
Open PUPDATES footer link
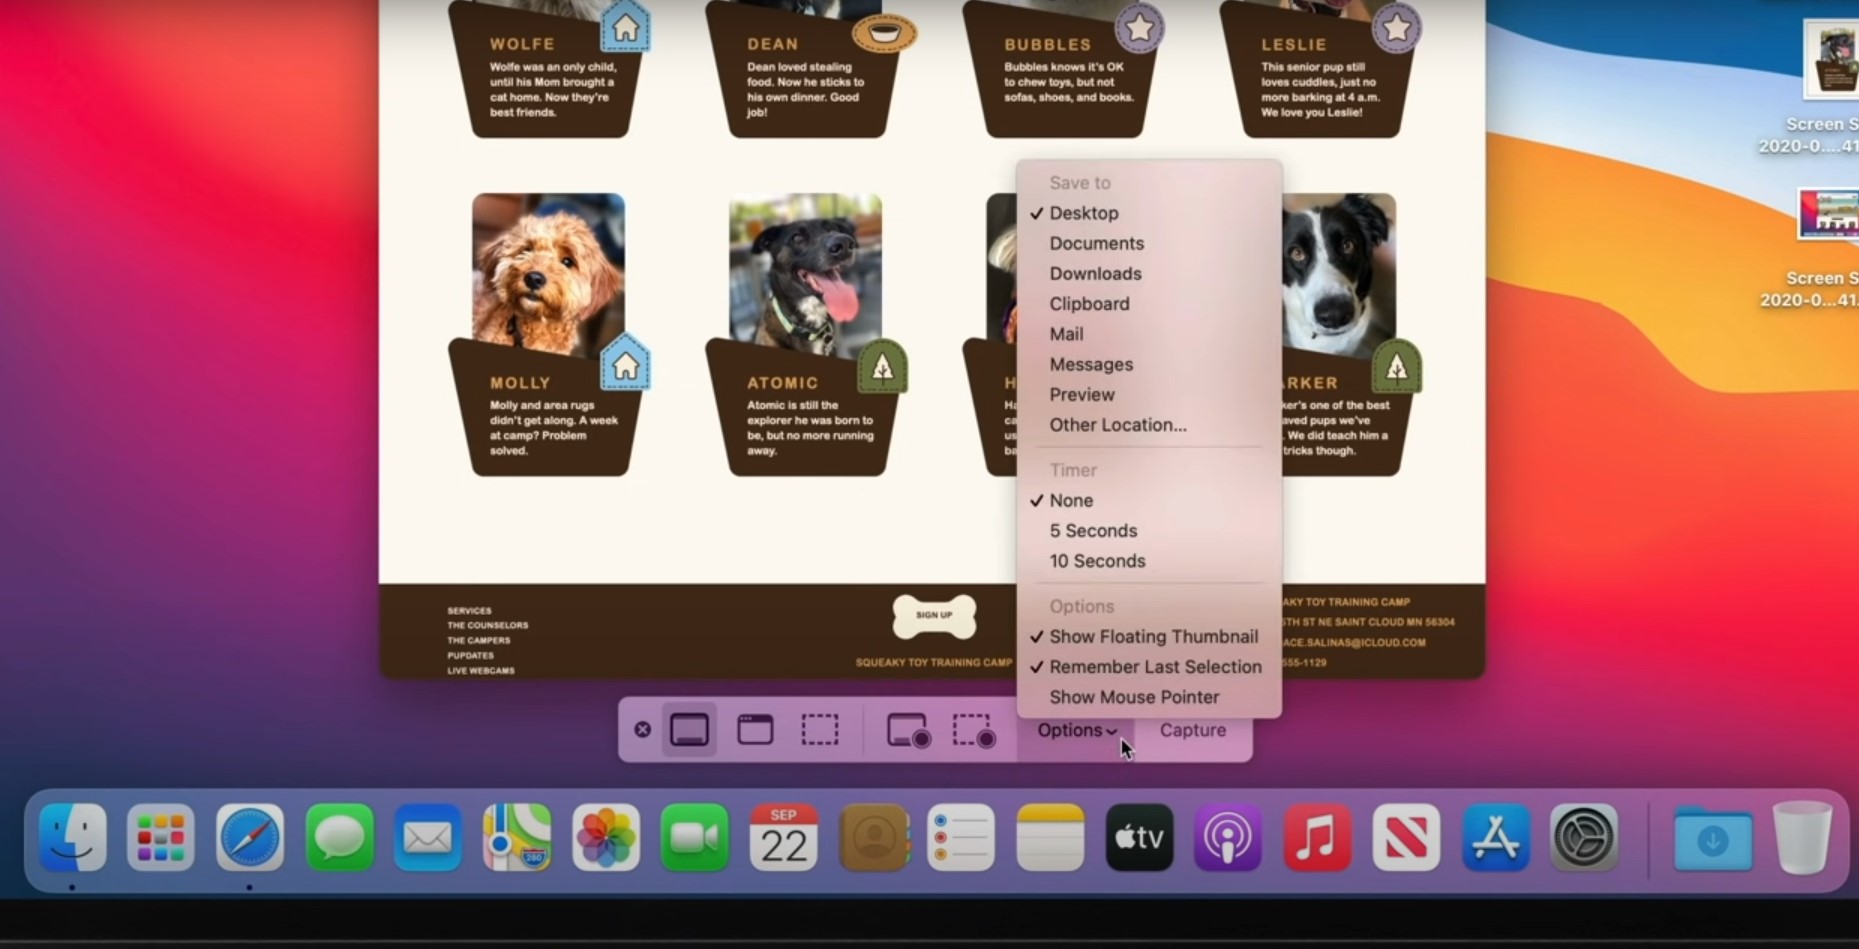470,655
